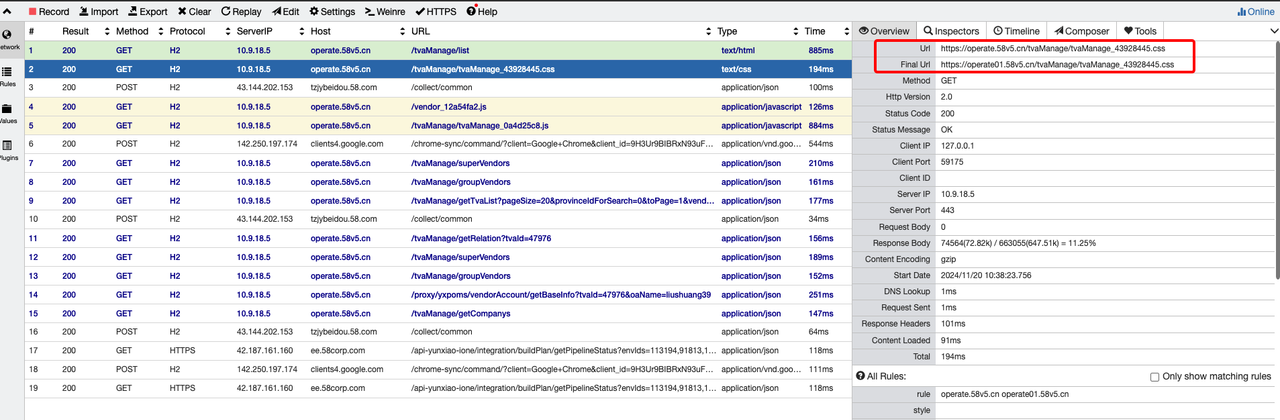The height and width of the screenshot is (420, 1280).
Task: Open Settings from the toolbar
Action: (332, 12)
